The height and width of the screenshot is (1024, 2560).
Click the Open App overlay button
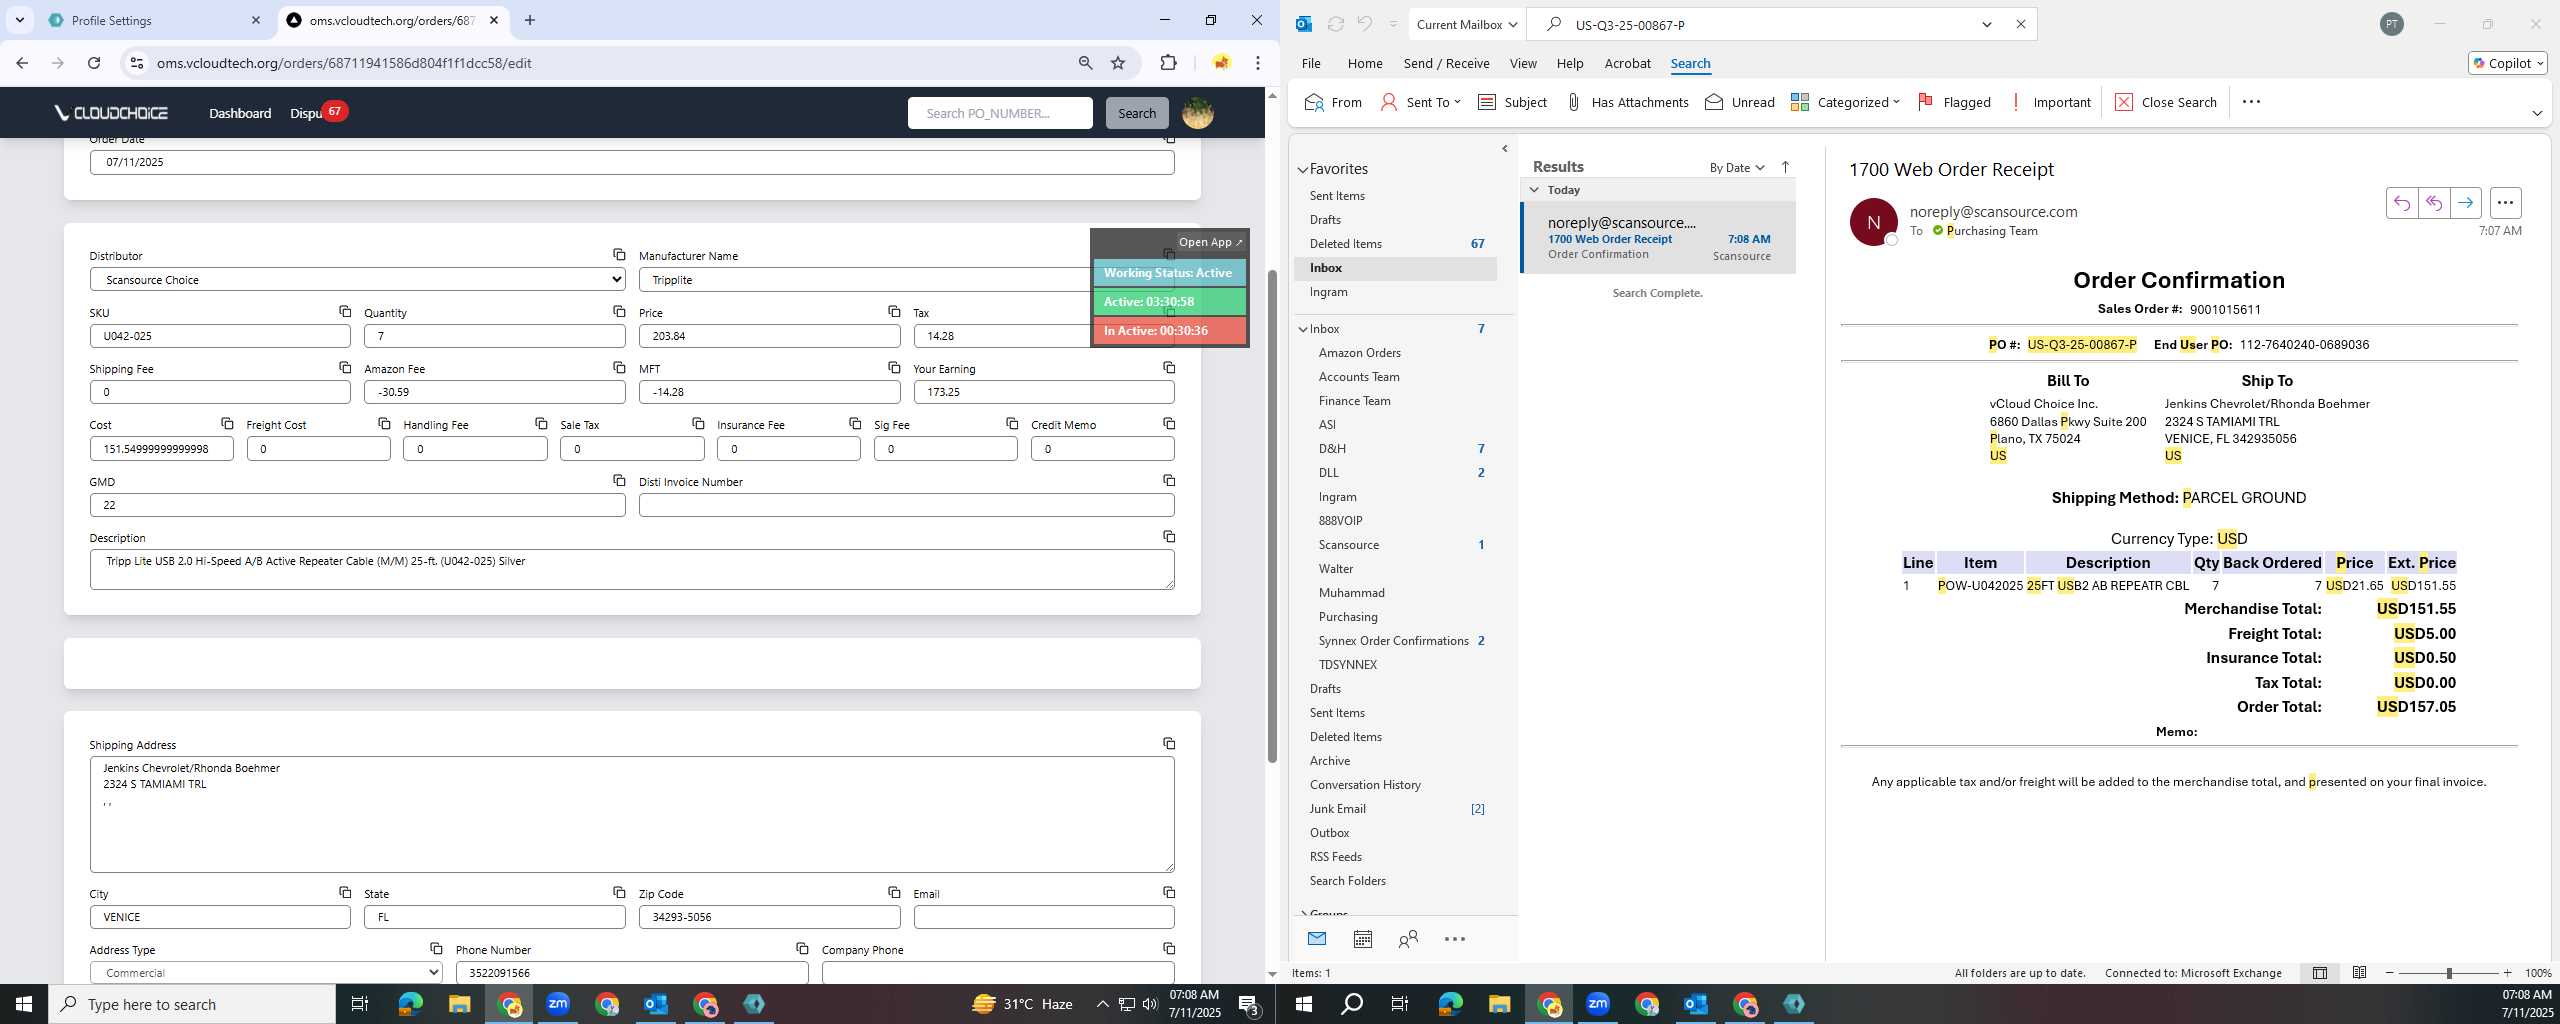coord(1210,242)
